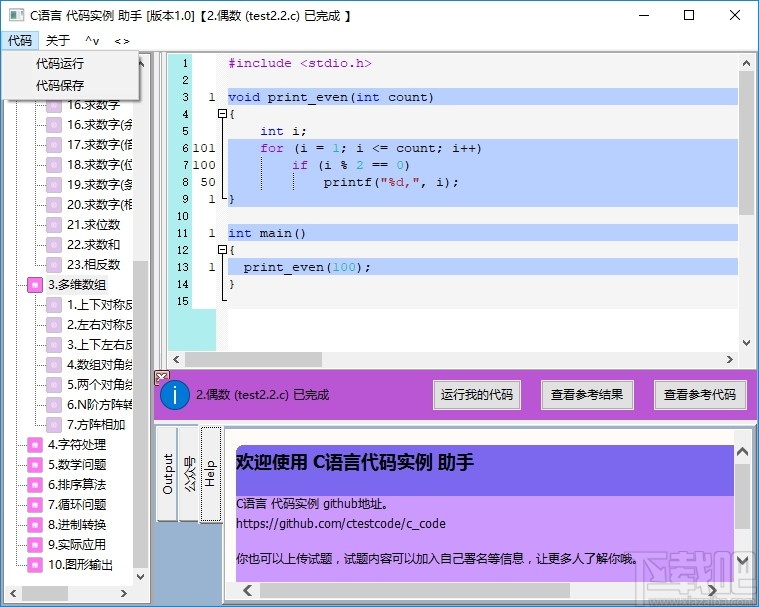Click the blue info icon
This screenshot has width=759, height=607.
[174, 395]
